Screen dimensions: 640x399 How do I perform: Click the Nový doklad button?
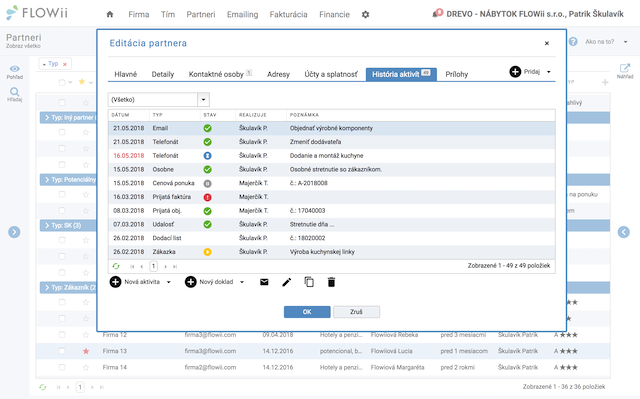tap(209, 282)
